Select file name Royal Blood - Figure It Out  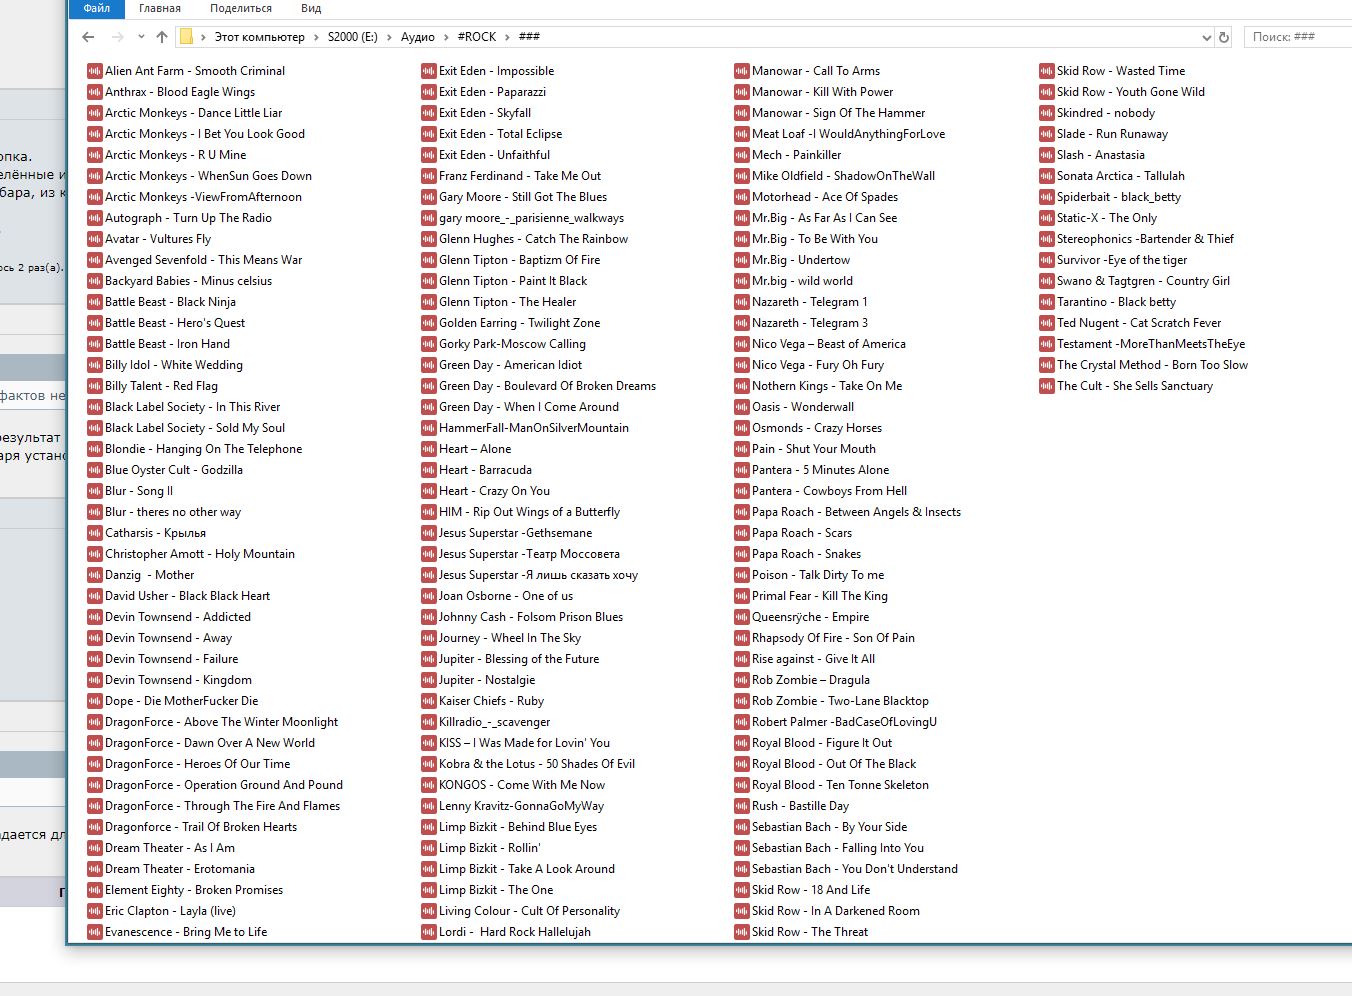point(822,743)
